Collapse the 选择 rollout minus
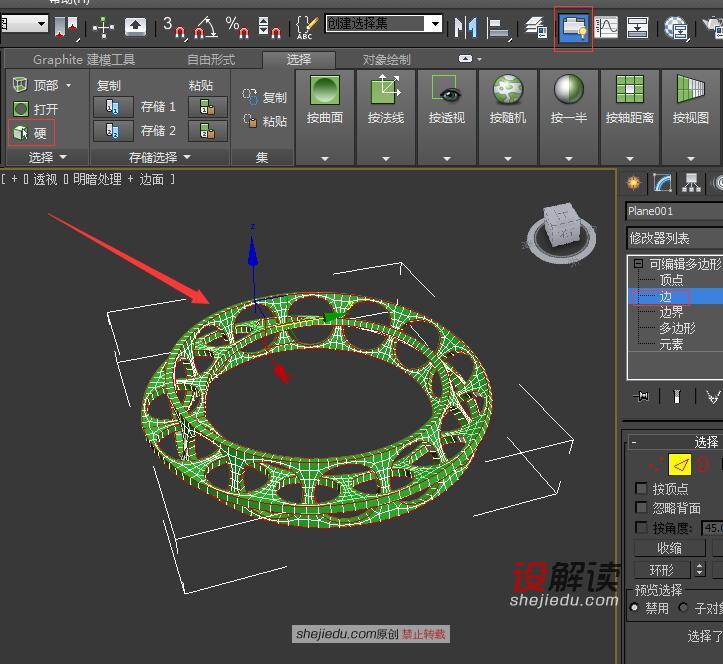Viewport: 723px width, 664px height. pos(634,443)
